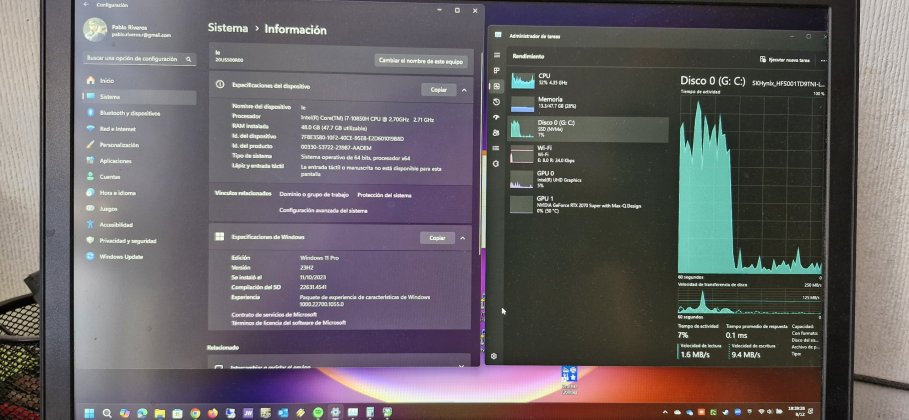
Task: Open Pablo Riveros account profile
Action: (130, 30)
